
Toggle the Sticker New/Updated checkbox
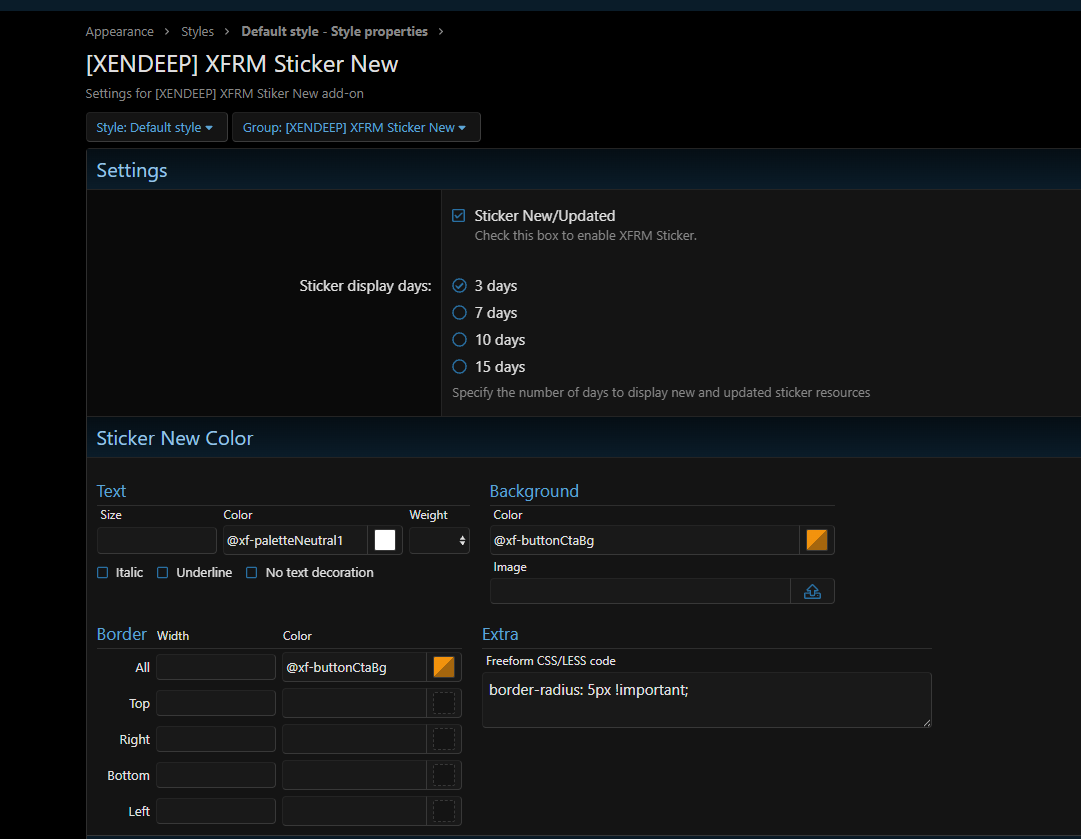point(458,216)
